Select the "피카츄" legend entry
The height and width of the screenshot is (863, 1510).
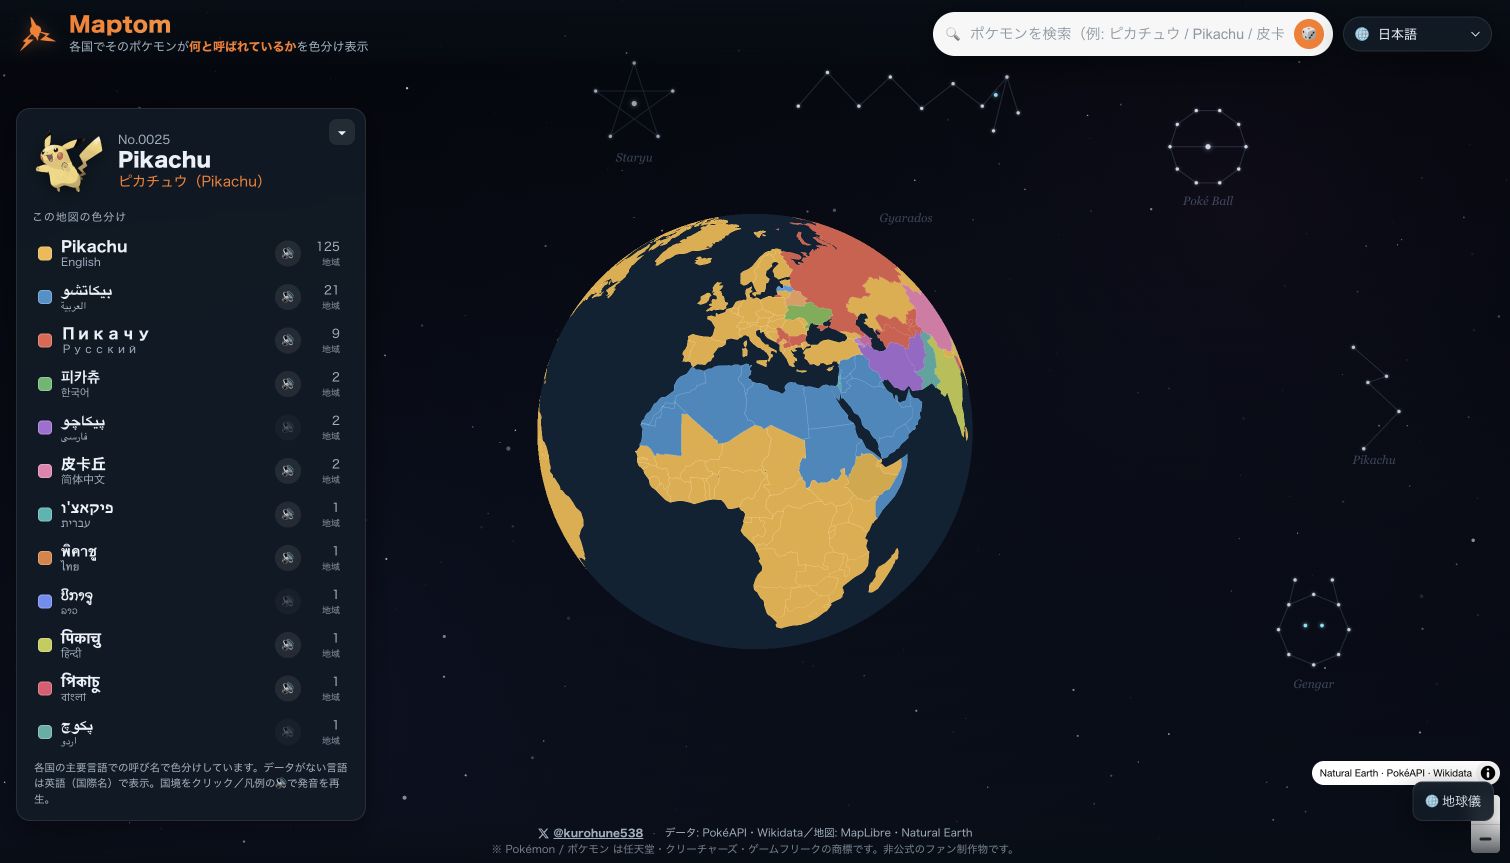(x=190, y=384)
